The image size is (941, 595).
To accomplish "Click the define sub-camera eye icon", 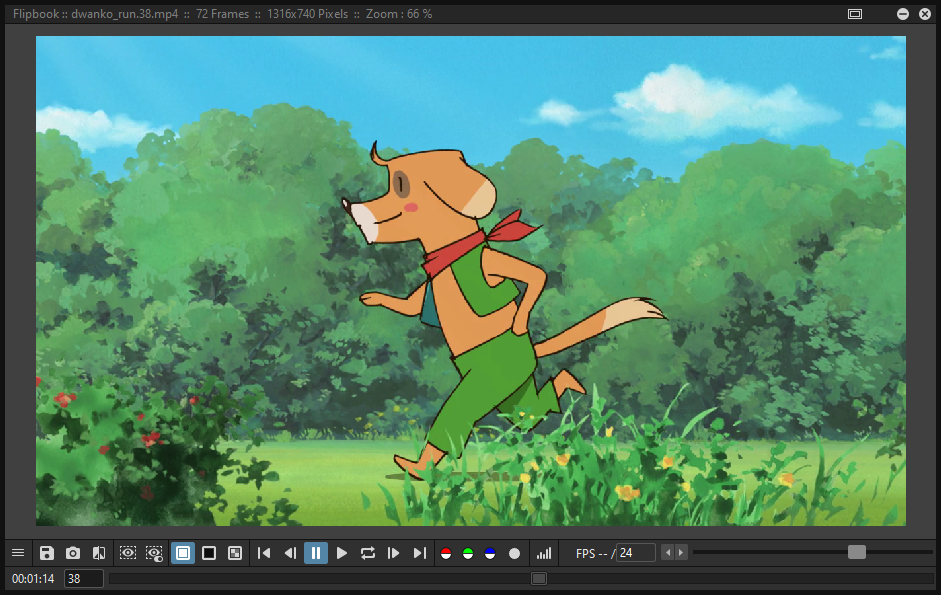I will 128,553.
